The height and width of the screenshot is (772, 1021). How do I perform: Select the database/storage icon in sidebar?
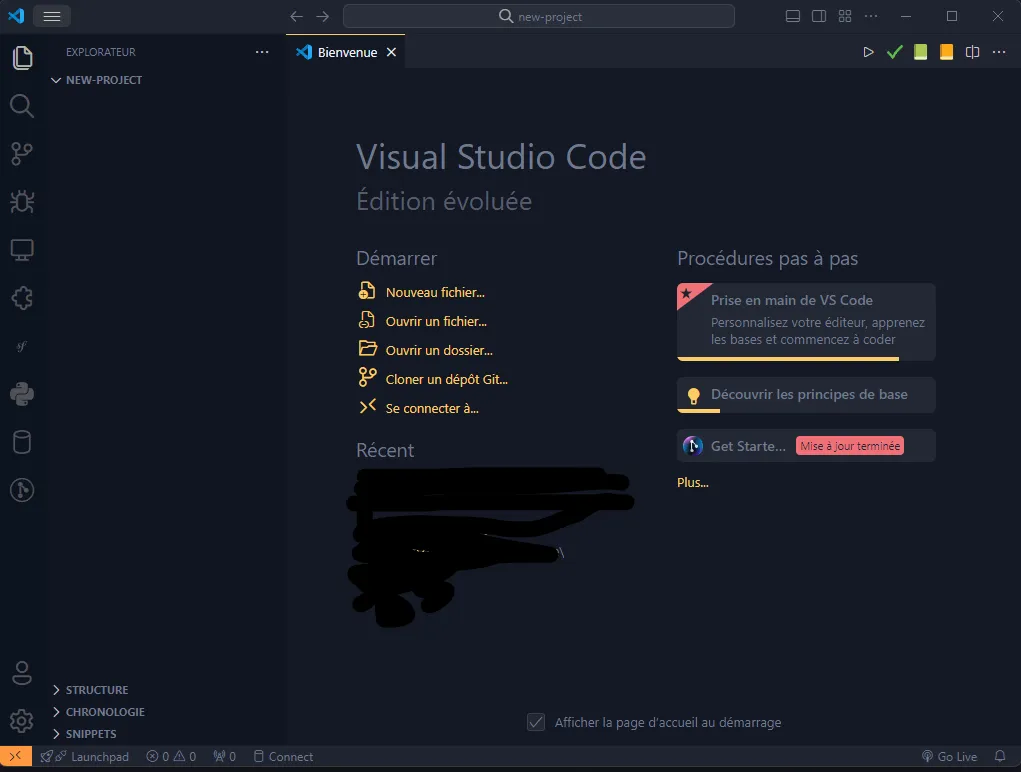coord(22,442)
